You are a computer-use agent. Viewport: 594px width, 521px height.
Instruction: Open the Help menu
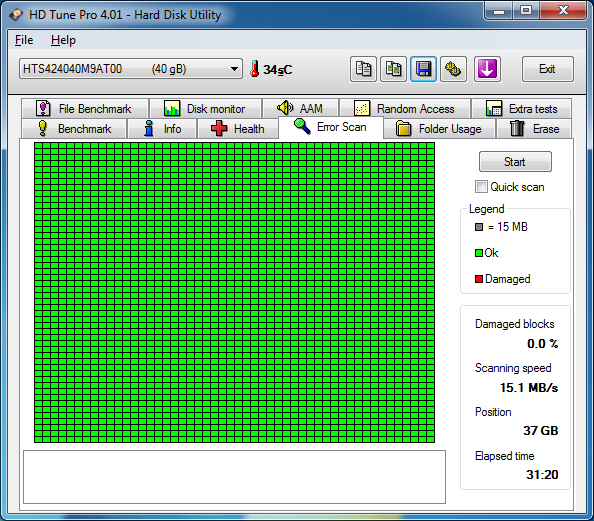pos(63,40)
